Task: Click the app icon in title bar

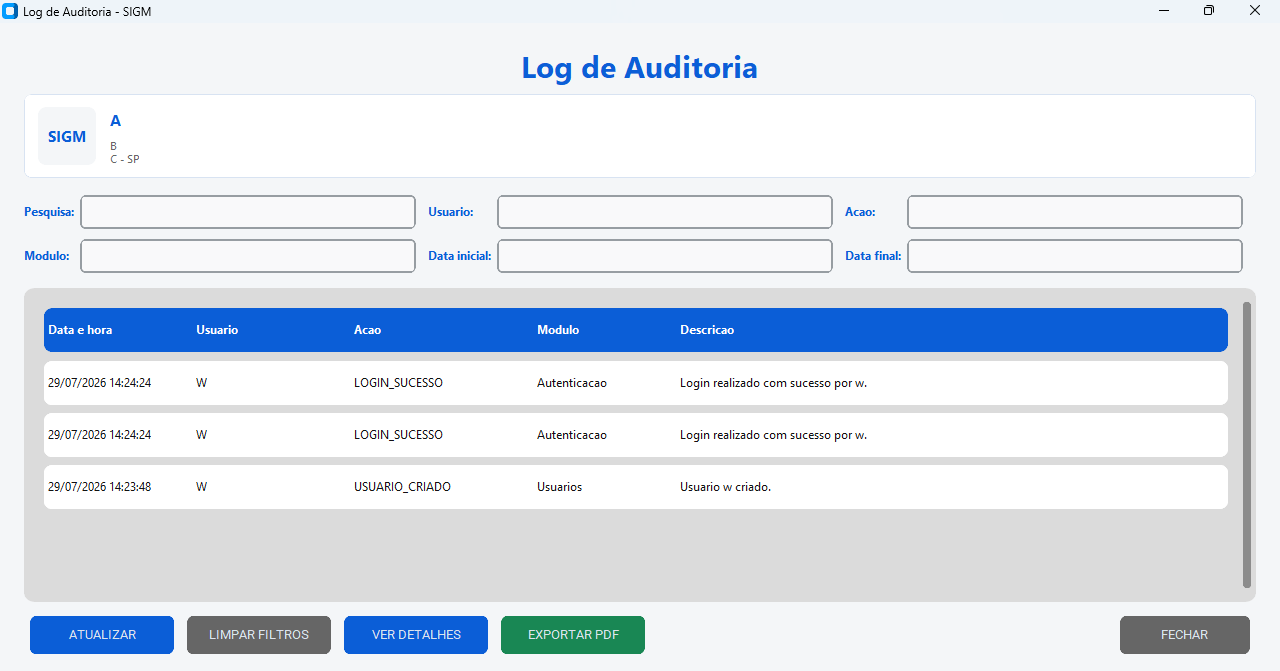Action: click(x=11, y=11)
